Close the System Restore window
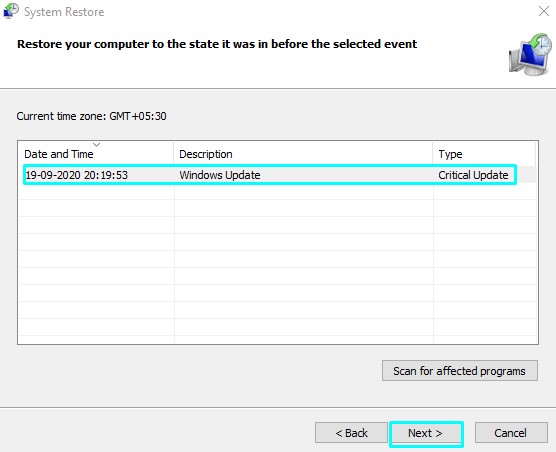The image size is (556, 452). (544, 11)
